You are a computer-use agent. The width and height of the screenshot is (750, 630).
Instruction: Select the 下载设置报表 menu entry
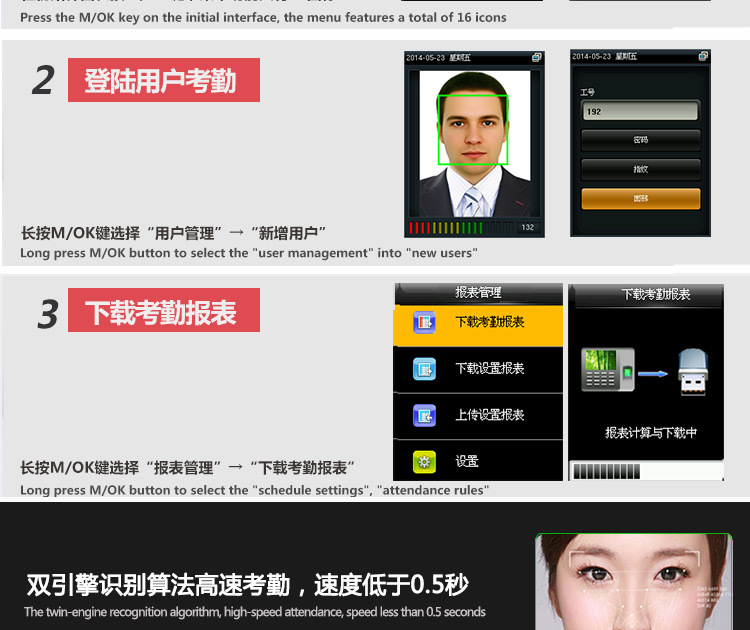pyautogui.click(x=478, y=370)
